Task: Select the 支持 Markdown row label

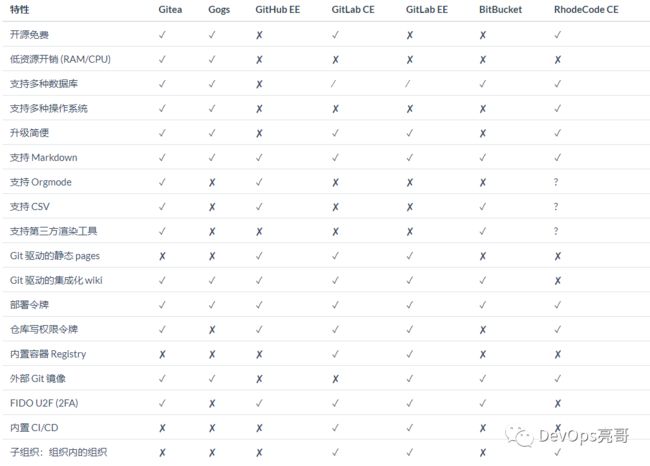Action: click(44, 158)
